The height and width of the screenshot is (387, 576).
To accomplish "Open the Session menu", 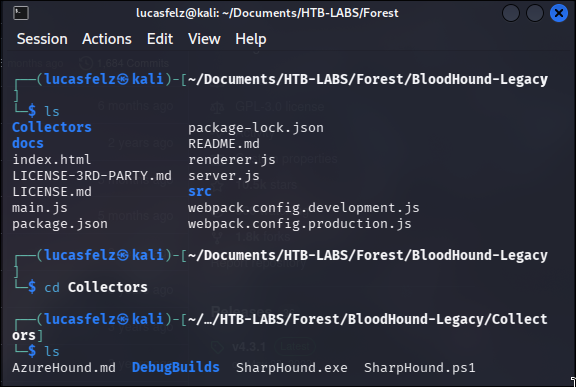I will click(x=42, y=39).
